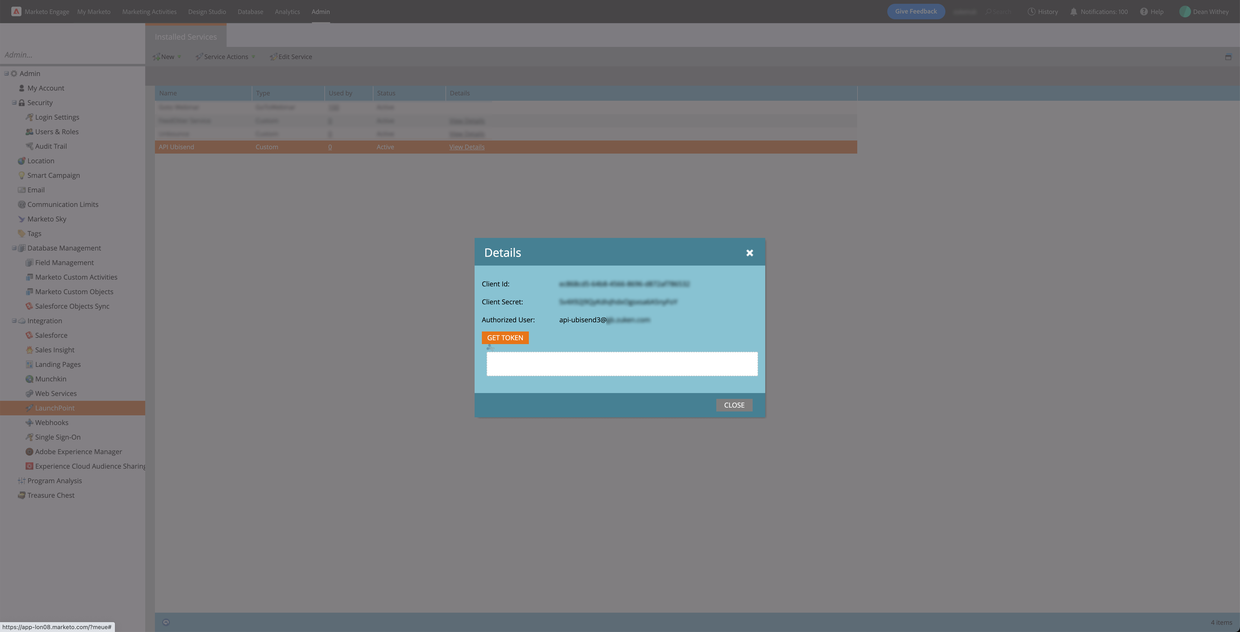Click the Communication Limits icon

pos(21,204)
